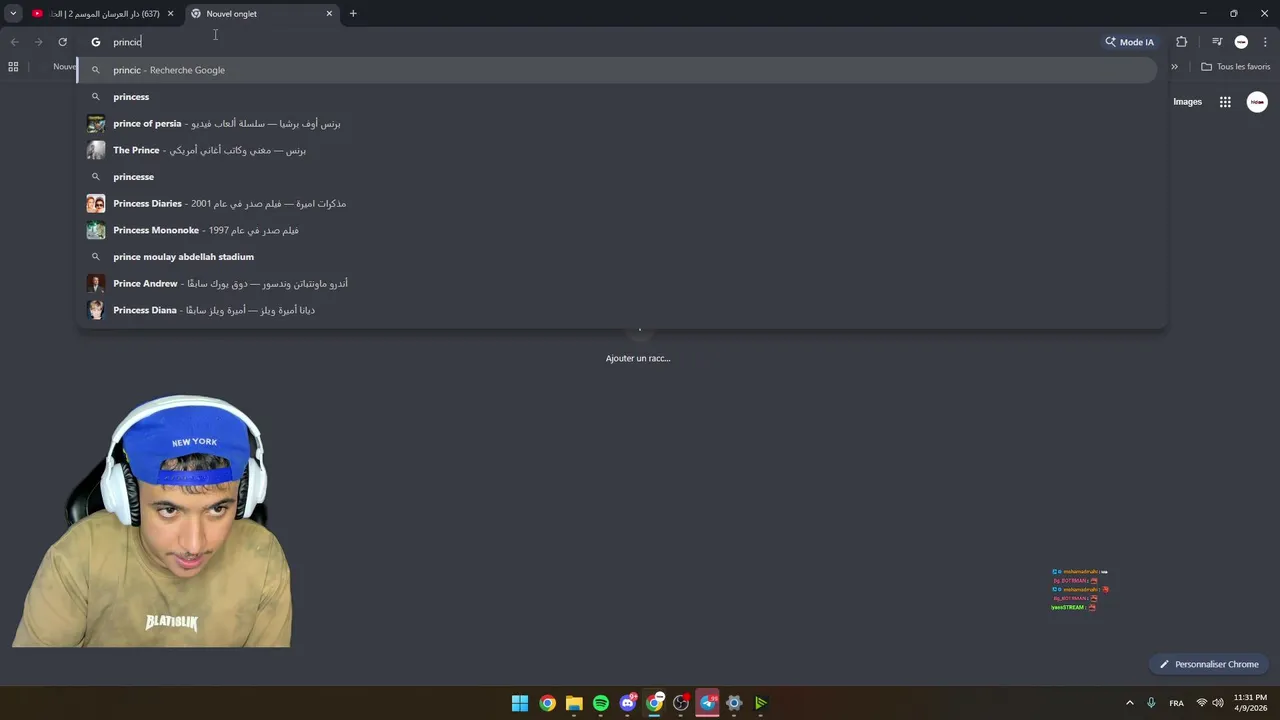Expand hidden bookmarks with double-chevron
Image resolution: width=1280 pixels, height=720 pixels.
(x=1174, y=67)
